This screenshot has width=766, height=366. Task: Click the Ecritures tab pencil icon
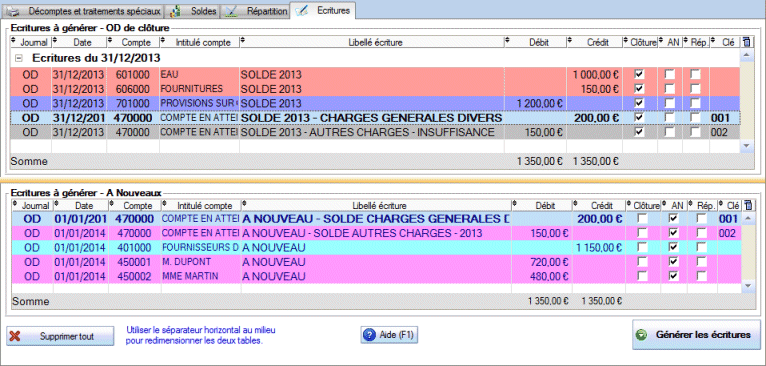pyautogui.click(x=301, y=10)
